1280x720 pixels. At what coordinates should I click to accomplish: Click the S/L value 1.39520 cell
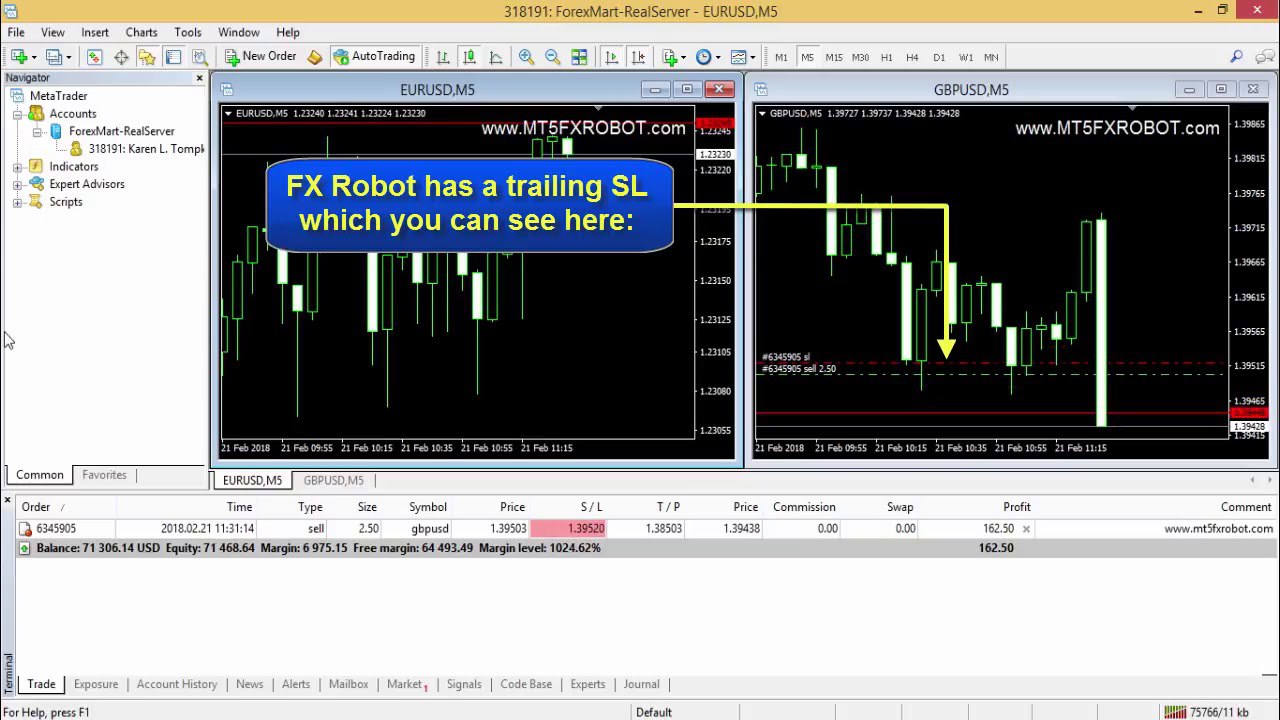[x=568, y=529]
